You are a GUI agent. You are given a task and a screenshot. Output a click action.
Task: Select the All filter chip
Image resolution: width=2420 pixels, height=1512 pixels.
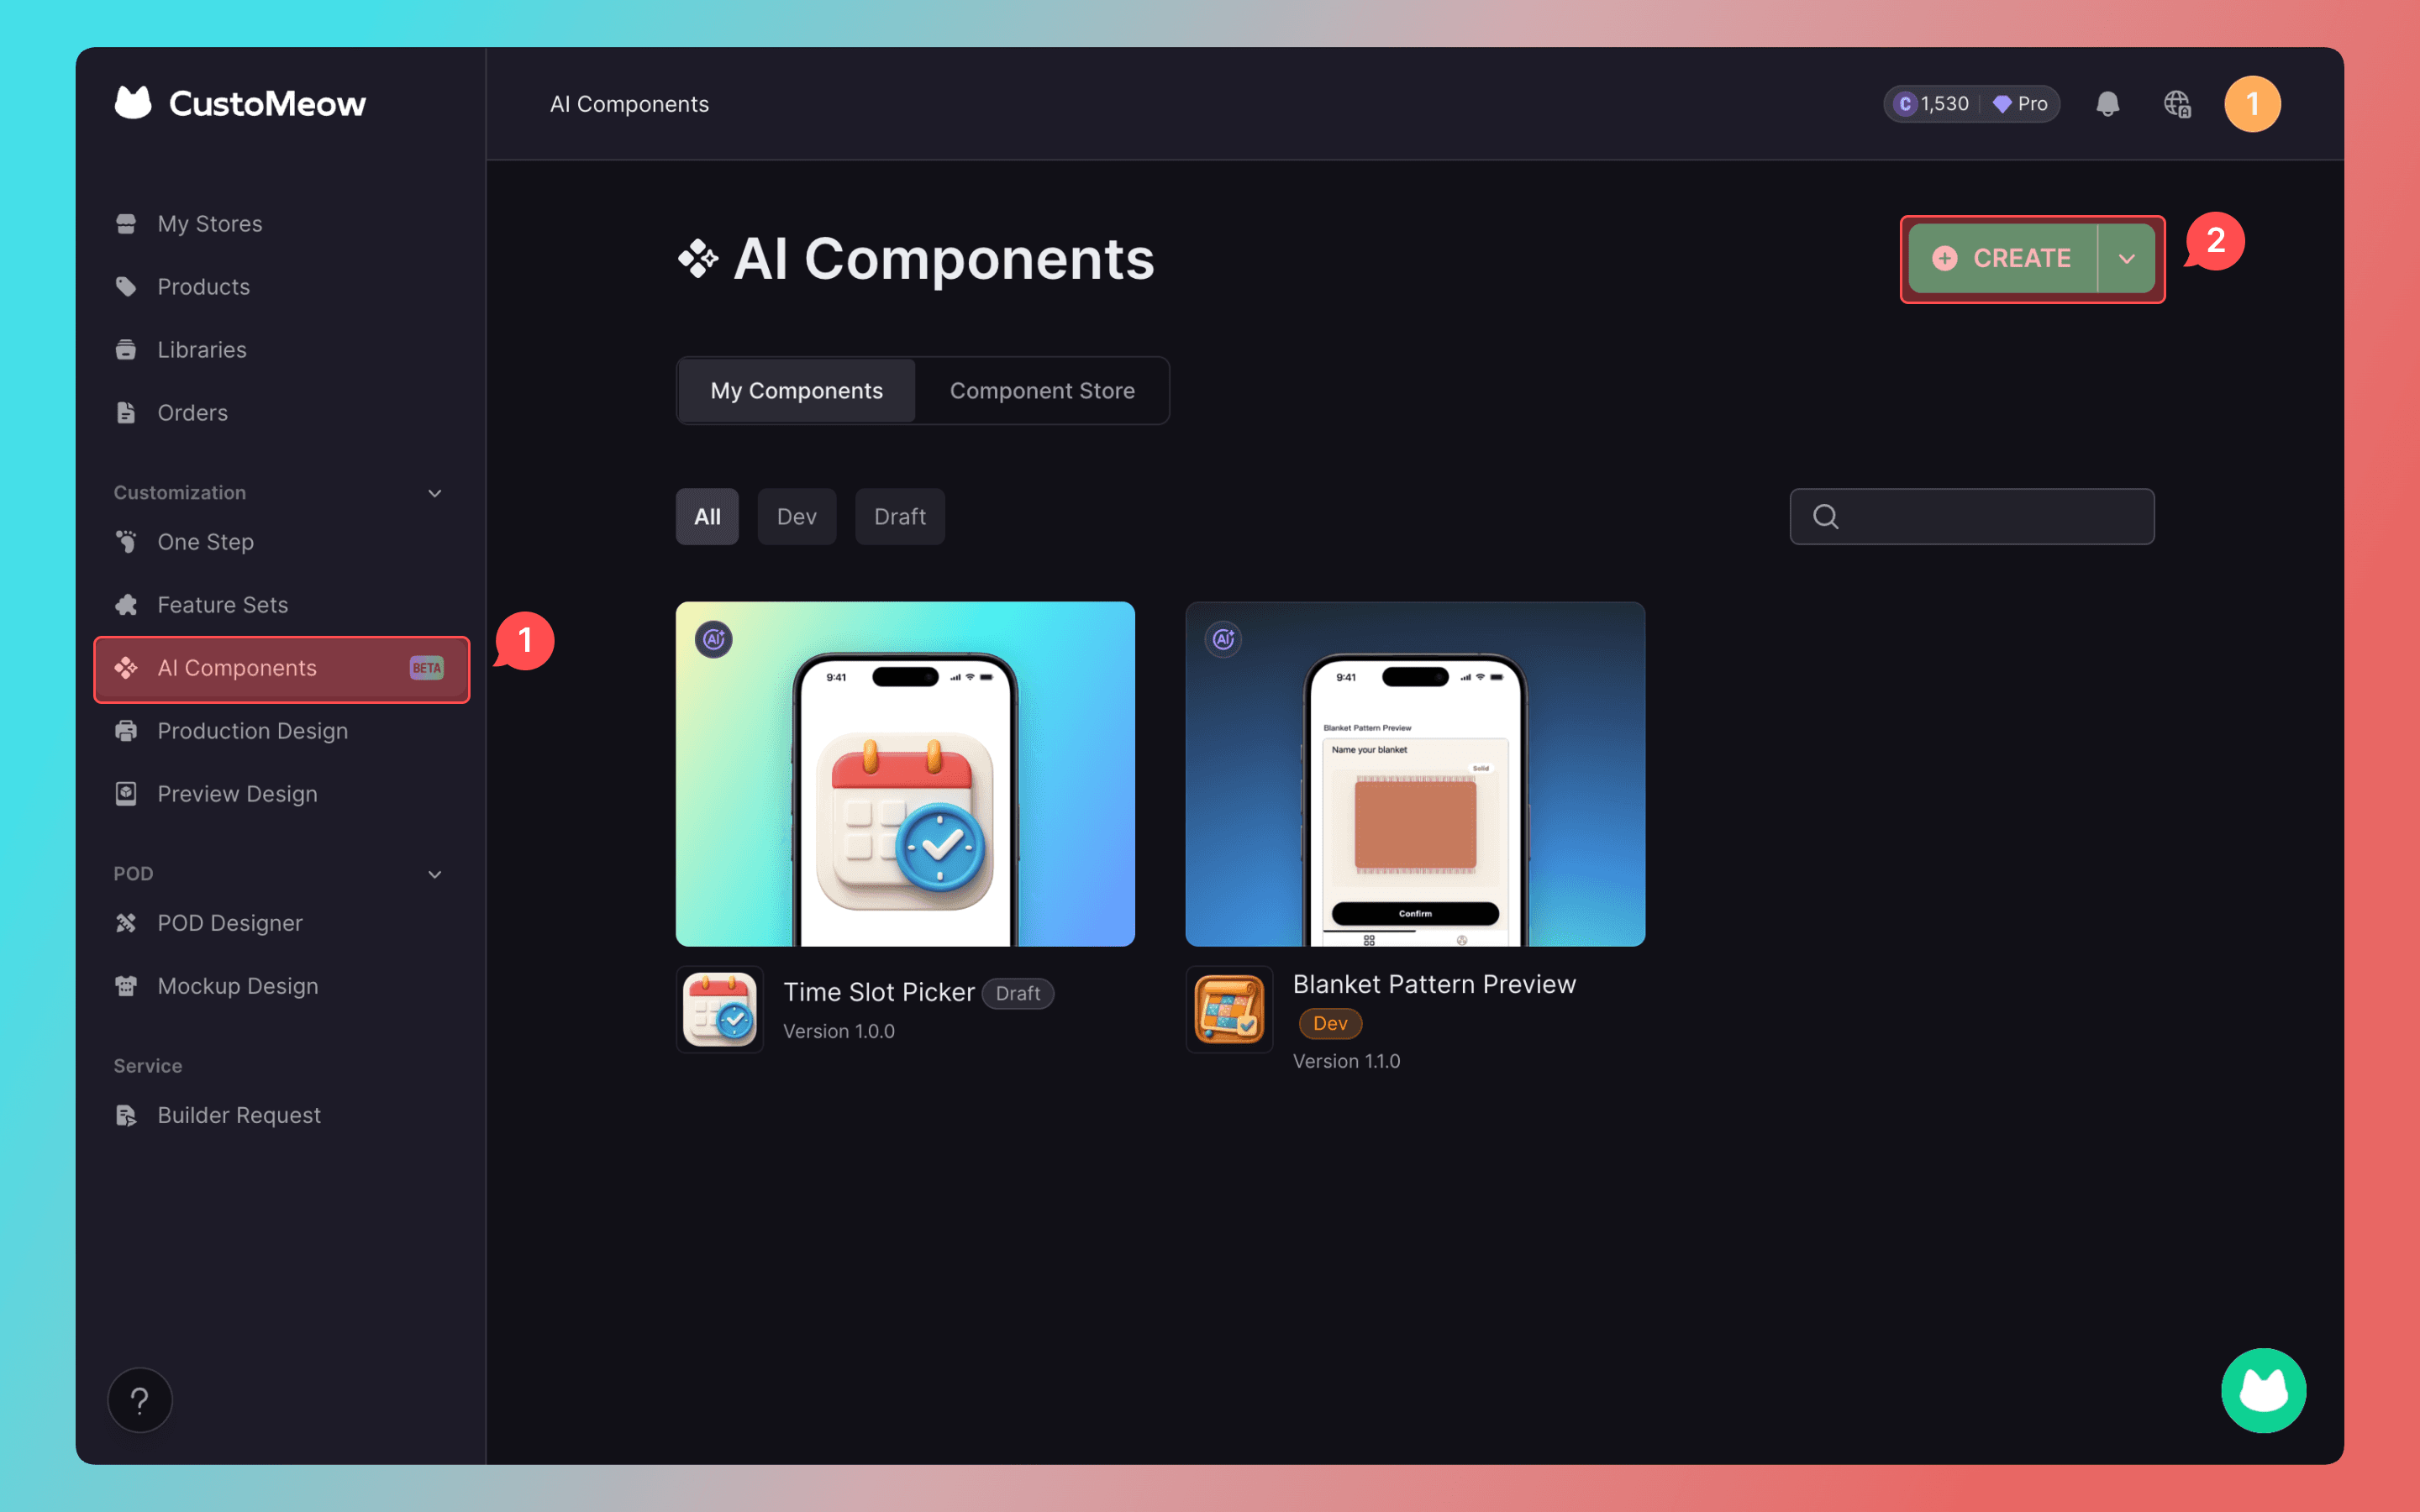point(707,517)
